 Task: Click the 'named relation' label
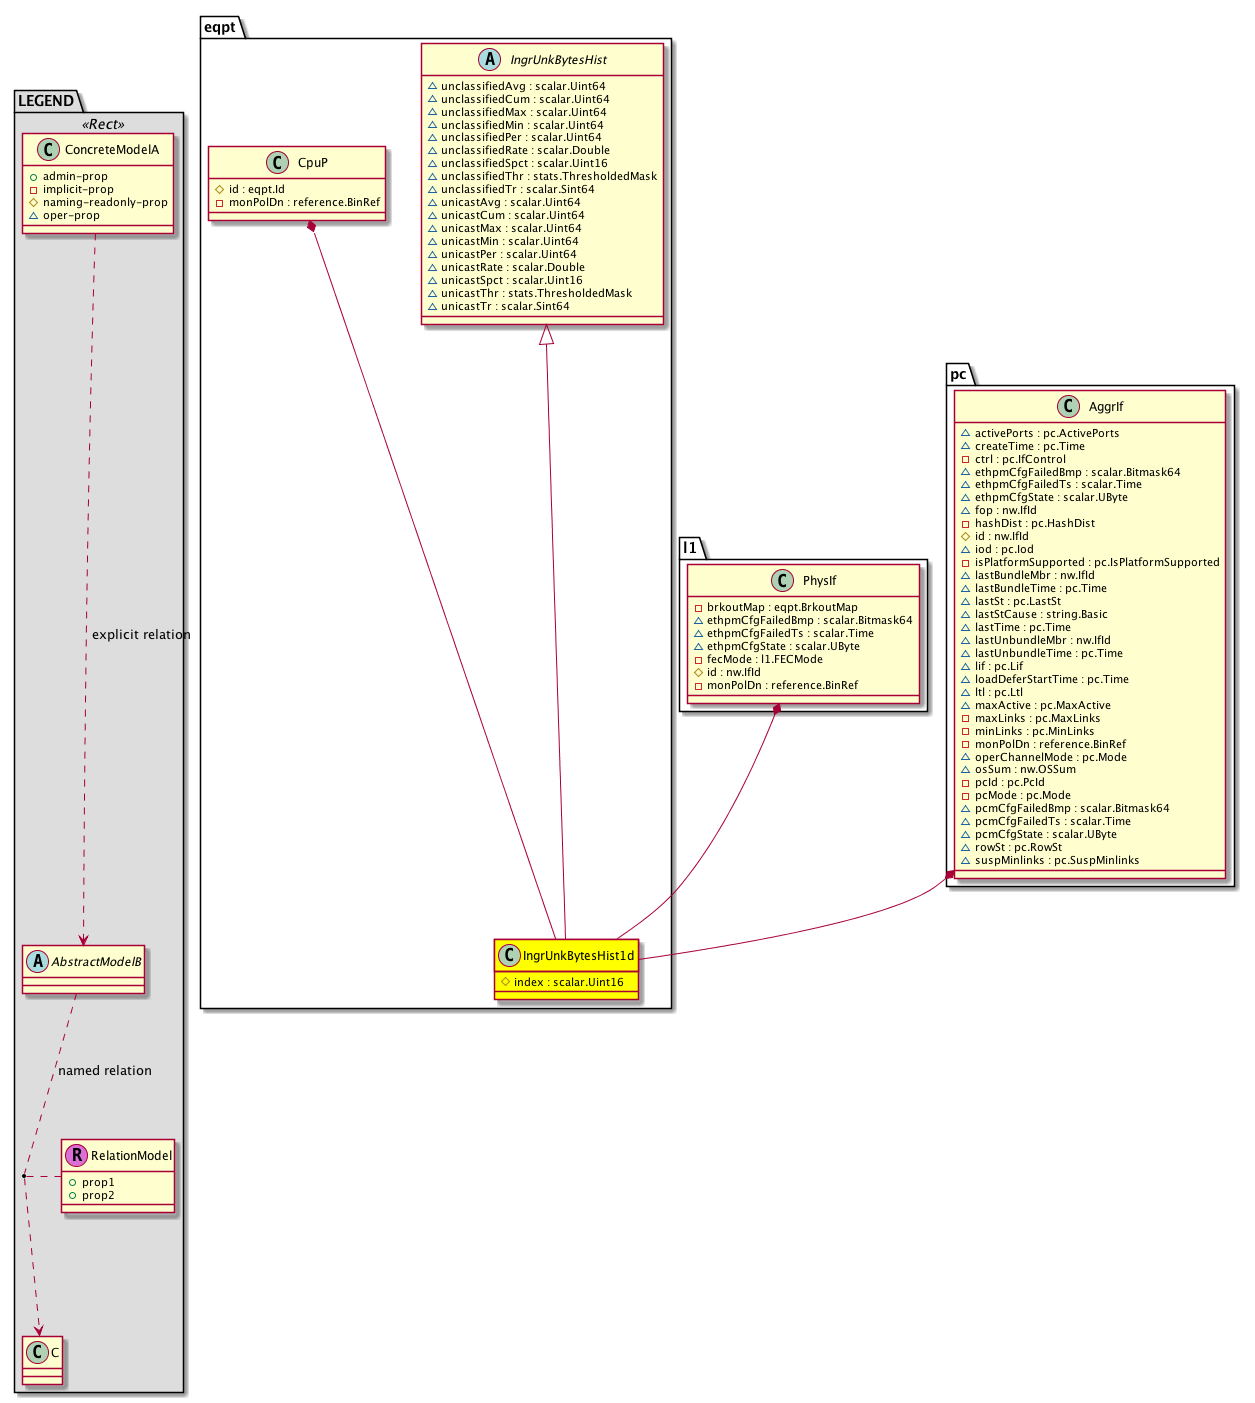tap(105, 1071)
